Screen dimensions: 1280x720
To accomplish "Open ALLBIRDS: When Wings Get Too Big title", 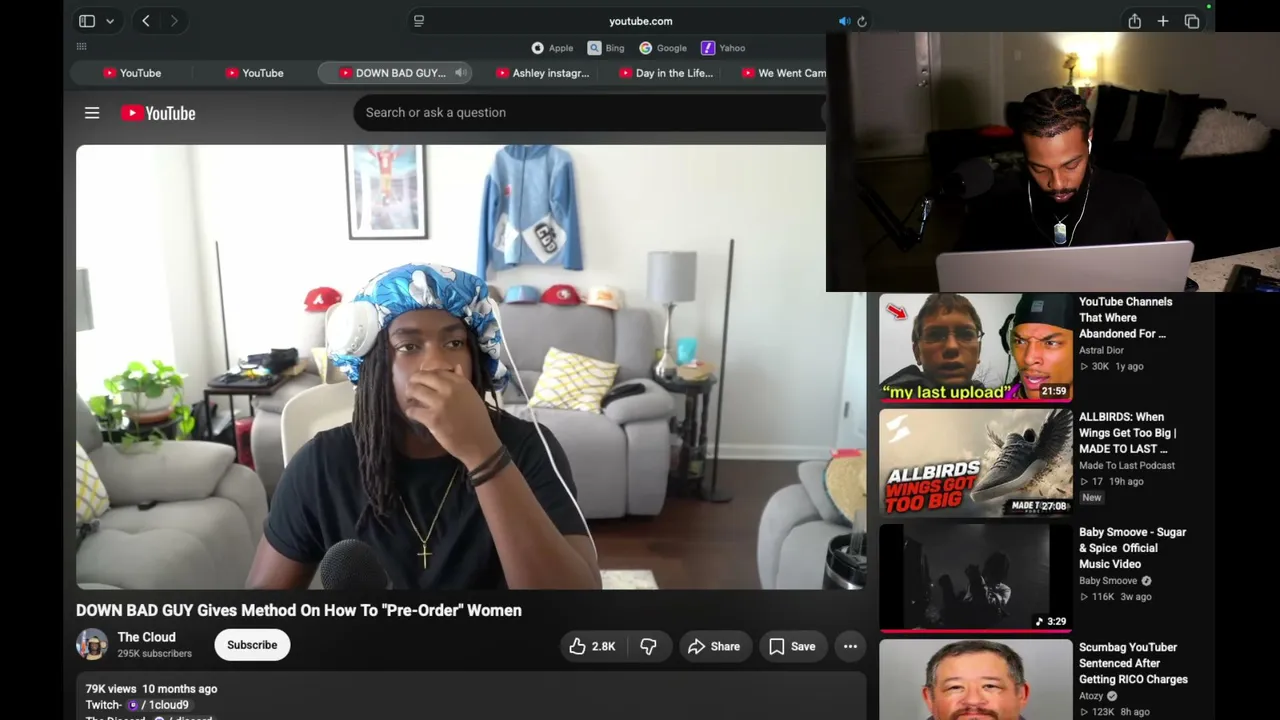I will tap(1127, 432).
